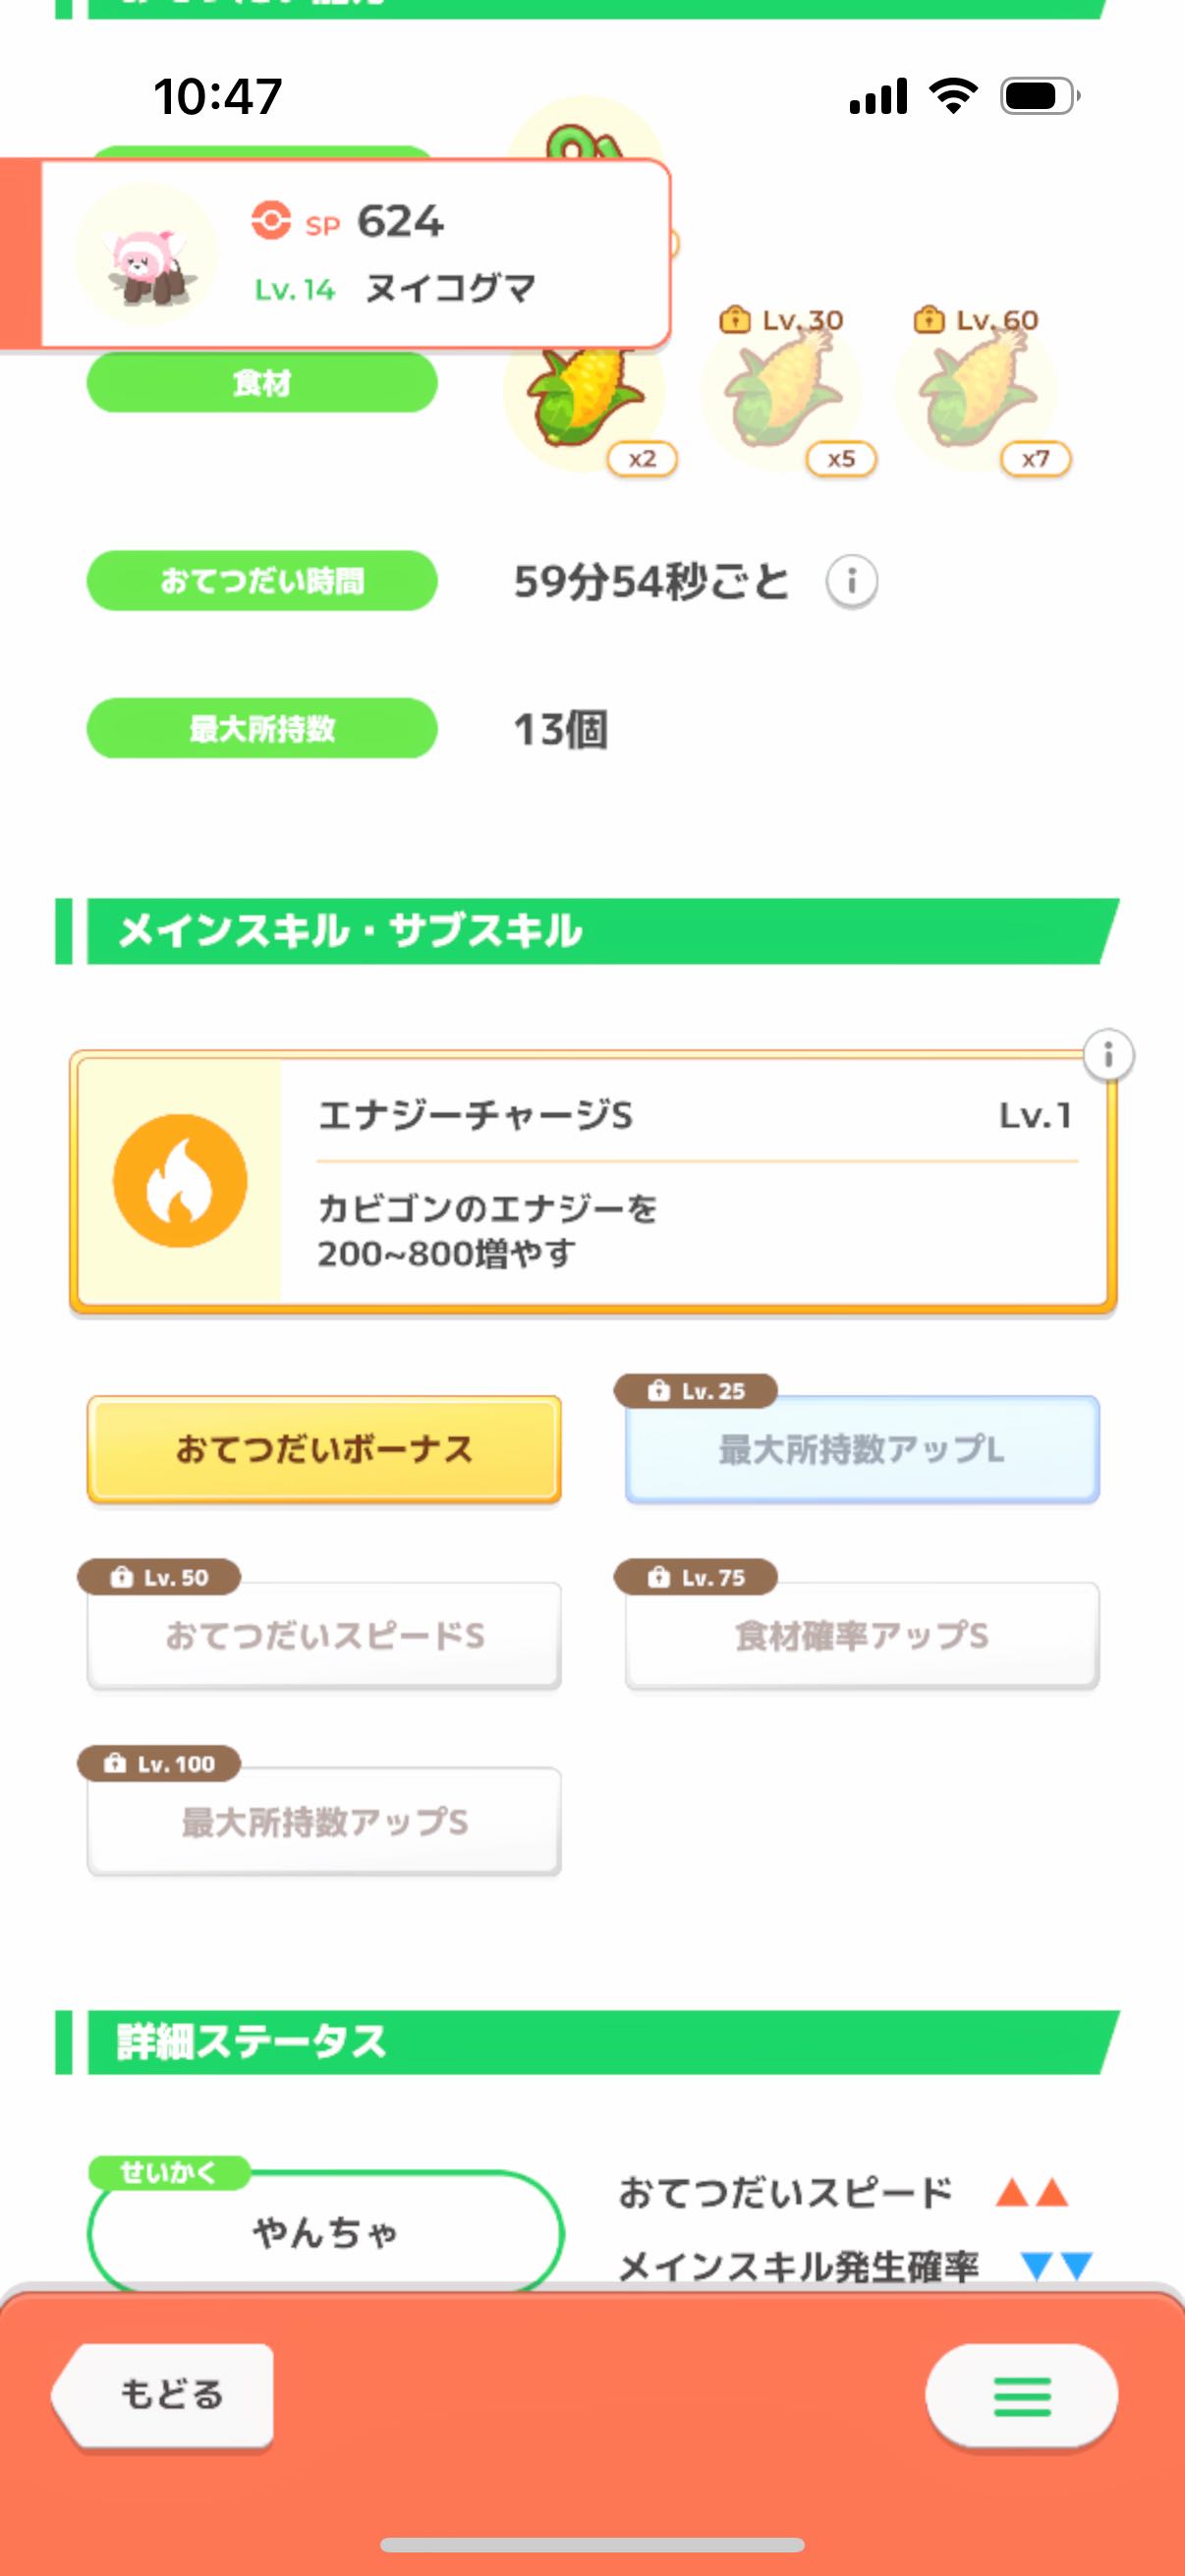Image resolution: width=1185 pixels, height=2576 pixels.
Task: Tap locked おてつだいスピードS sub skill
Action: coord(324,1636)
